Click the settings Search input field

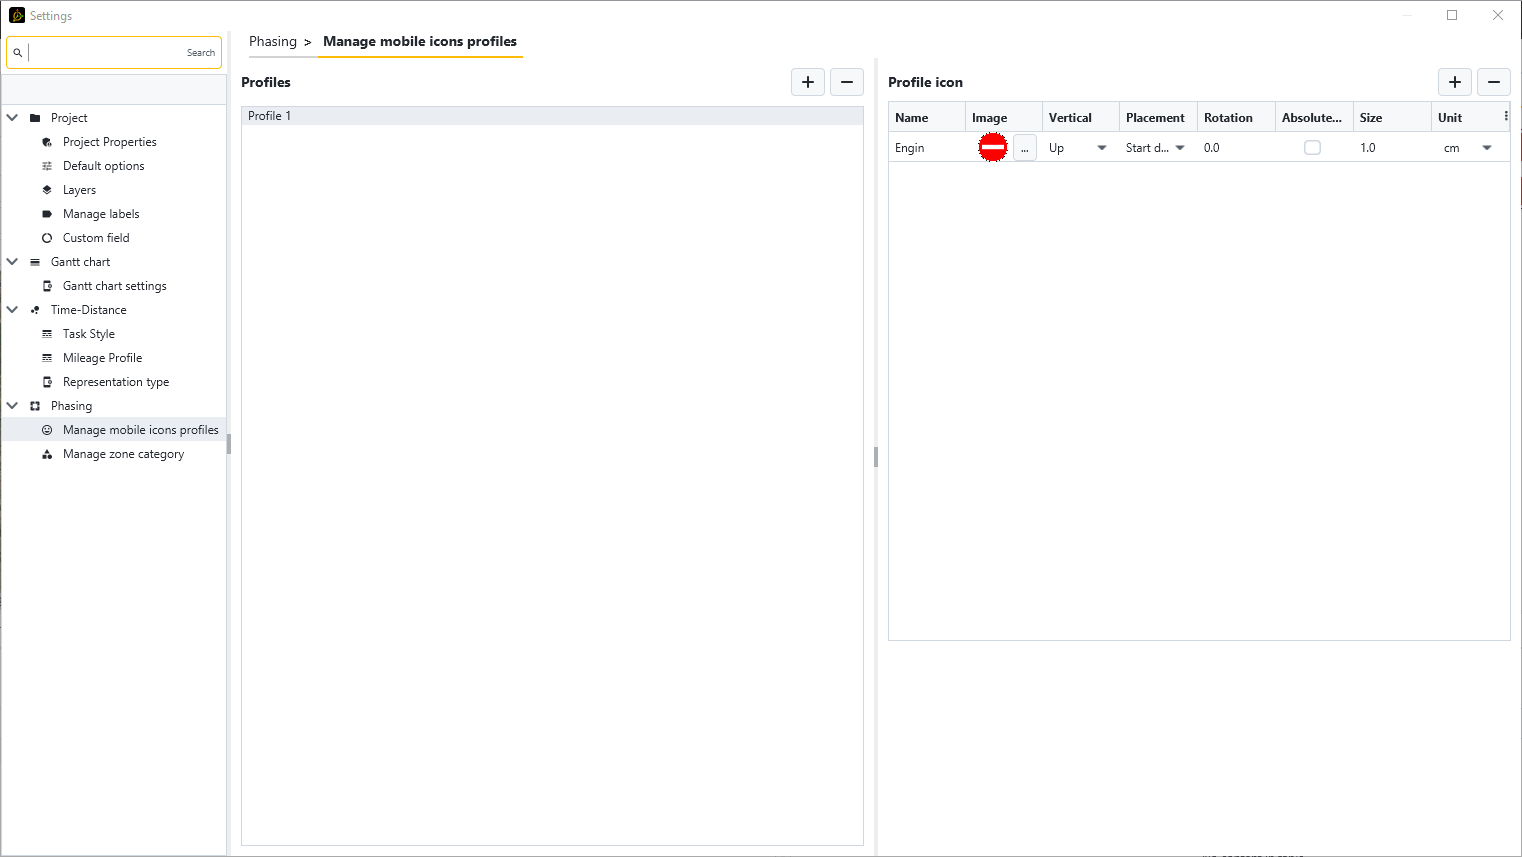point(105,53)
